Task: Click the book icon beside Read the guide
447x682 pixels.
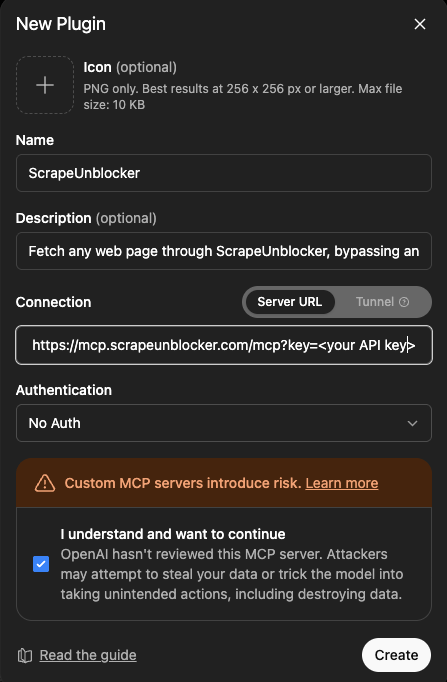Action: [x=25, y=655]
